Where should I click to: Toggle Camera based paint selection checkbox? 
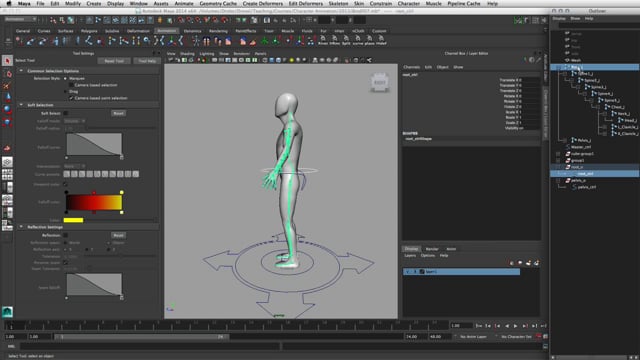[71, 98]
